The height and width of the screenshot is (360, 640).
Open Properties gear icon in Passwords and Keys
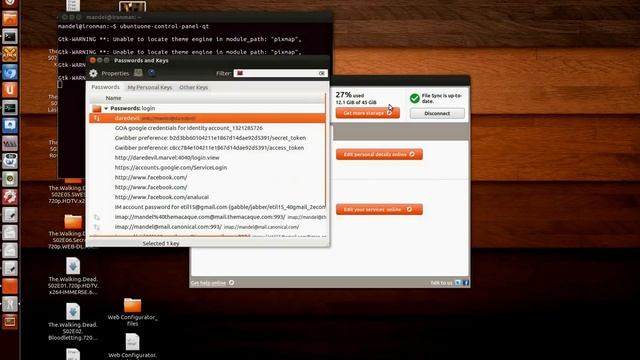point(93,73)
